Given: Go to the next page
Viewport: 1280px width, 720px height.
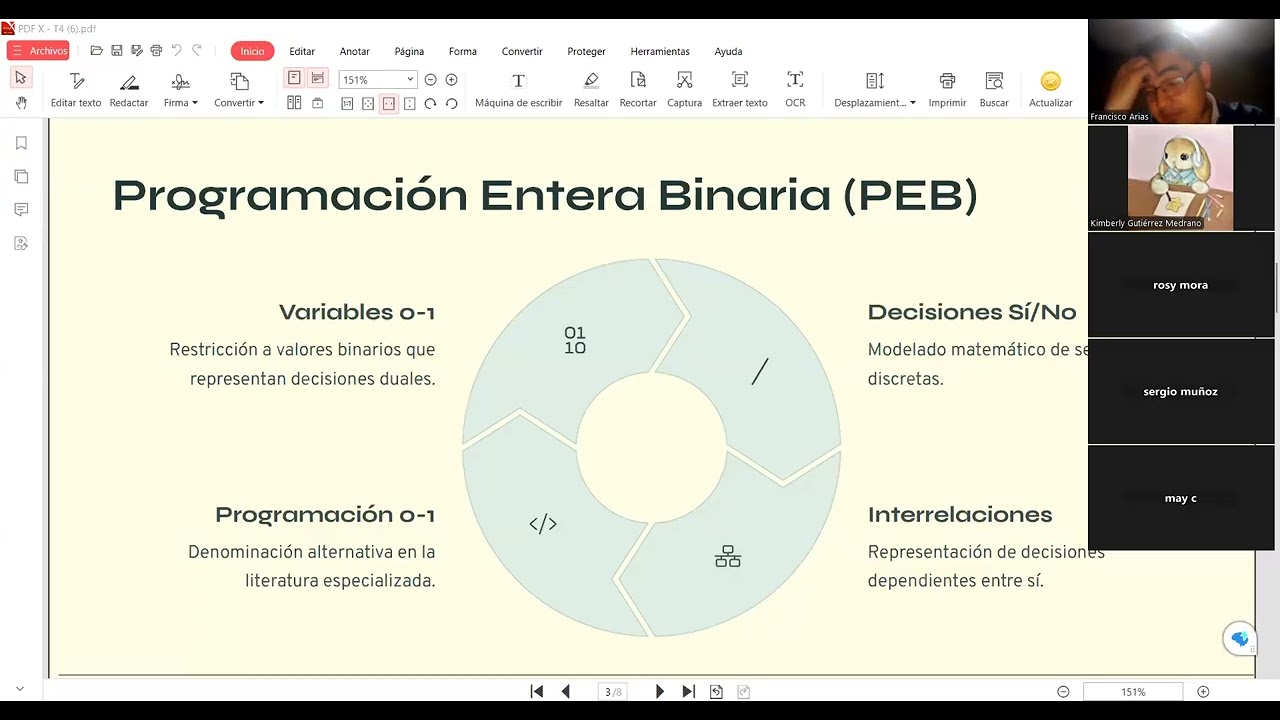Looking at the screenshot, I should 659,691.
